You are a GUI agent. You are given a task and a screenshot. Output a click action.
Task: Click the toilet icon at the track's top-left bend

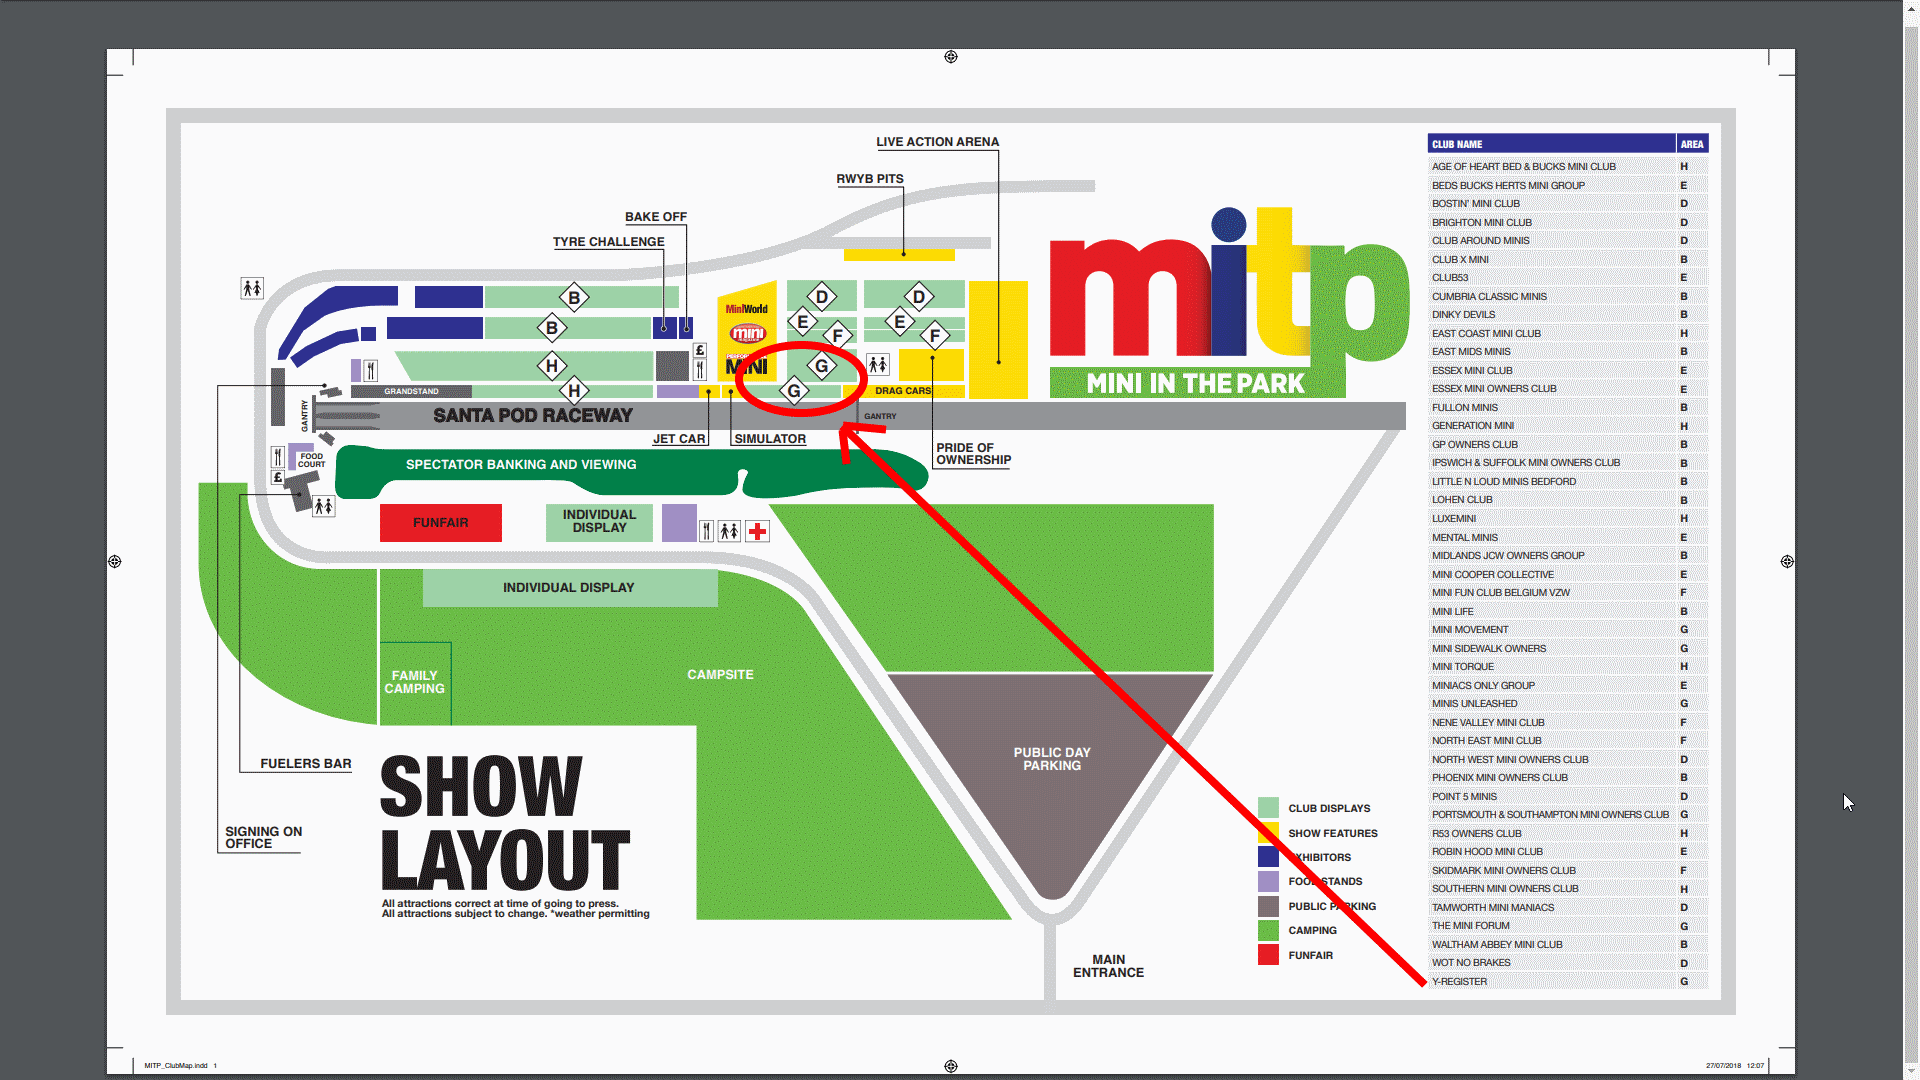coord(252,288)
